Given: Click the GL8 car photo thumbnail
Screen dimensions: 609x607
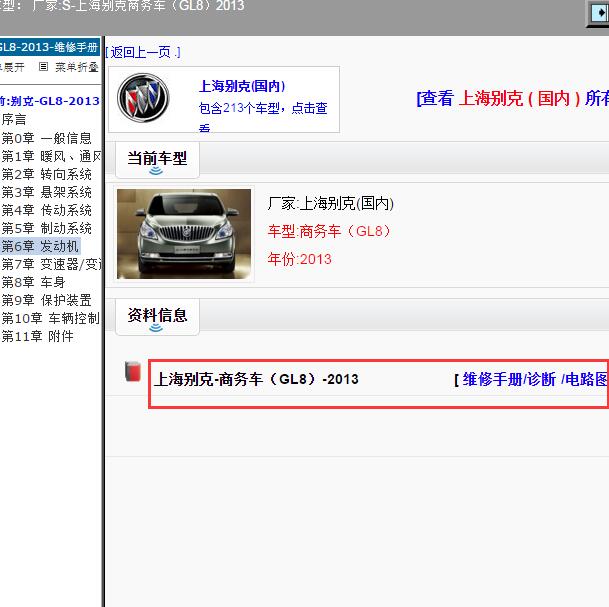Looking at the screenshot, I should [x=184, y=234].
